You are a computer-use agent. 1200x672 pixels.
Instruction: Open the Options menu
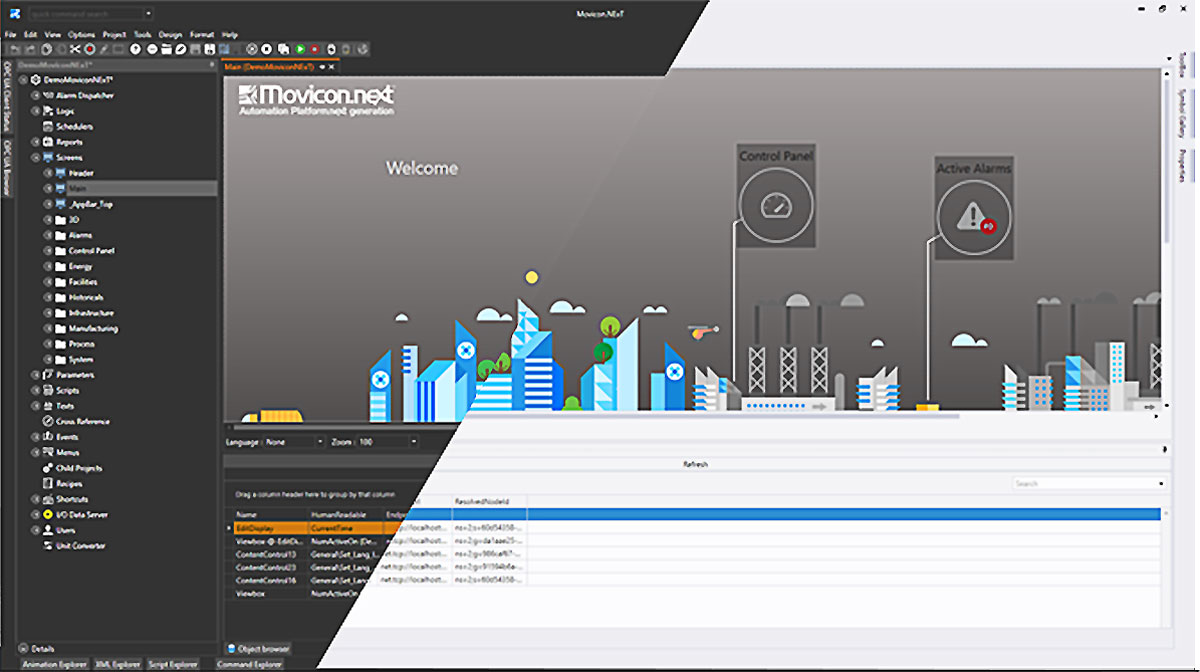click(x=82, y=34)
